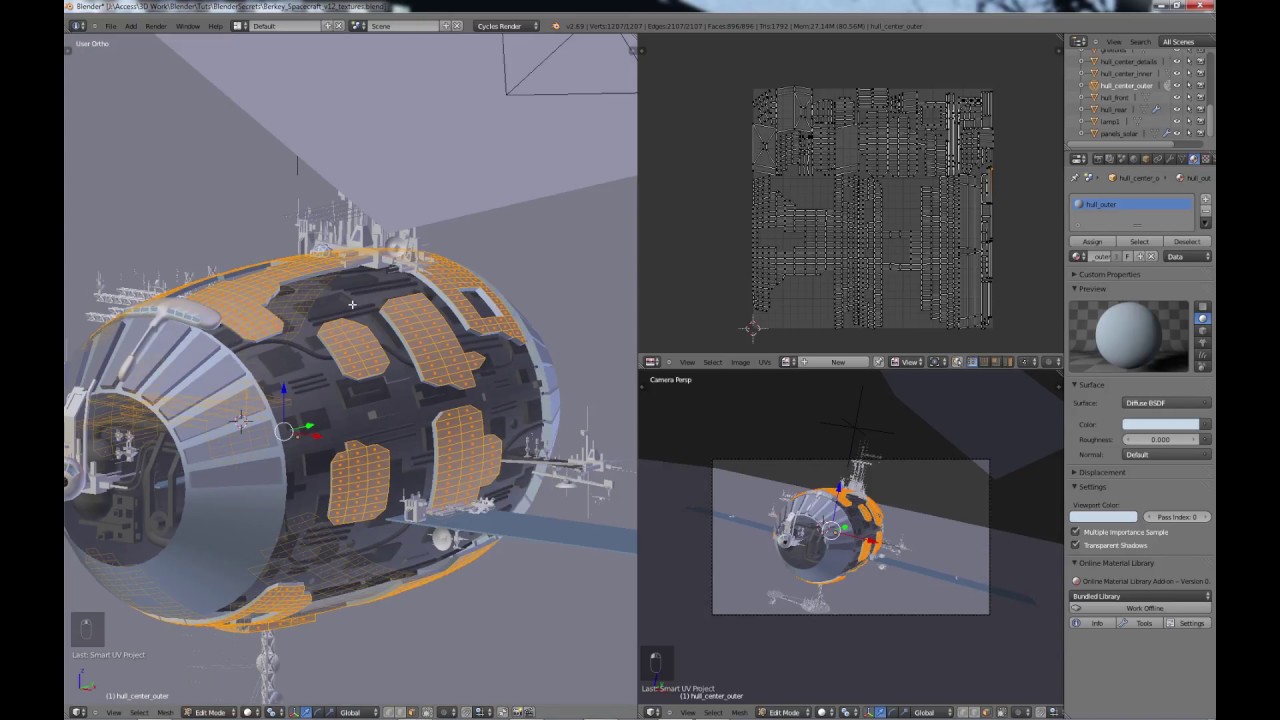Open the Window menu
Image resolution: width=1280 pixels, height=720 pixels.
(187, 26)
